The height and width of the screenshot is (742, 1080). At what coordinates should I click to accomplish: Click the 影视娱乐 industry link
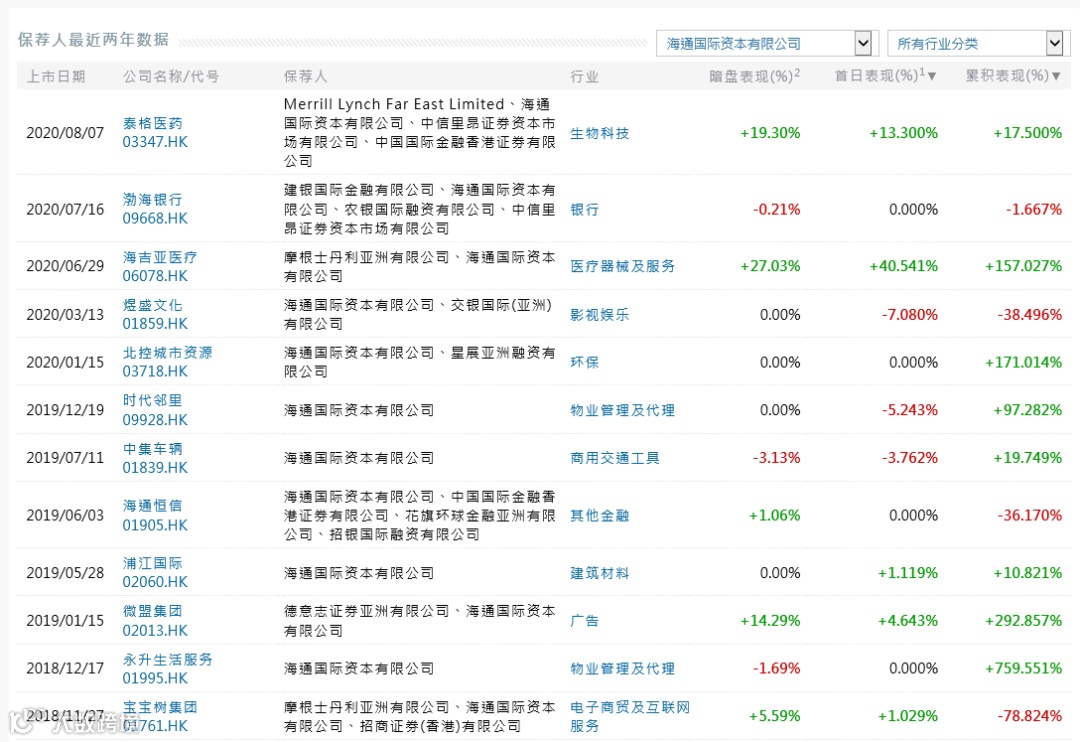point(599,315)
